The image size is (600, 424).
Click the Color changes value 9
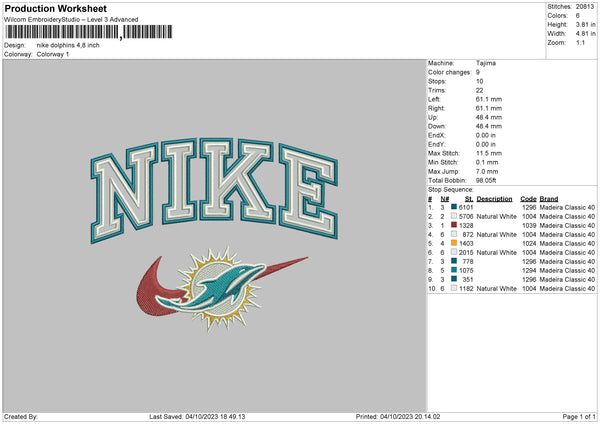(x=478, y=72)
